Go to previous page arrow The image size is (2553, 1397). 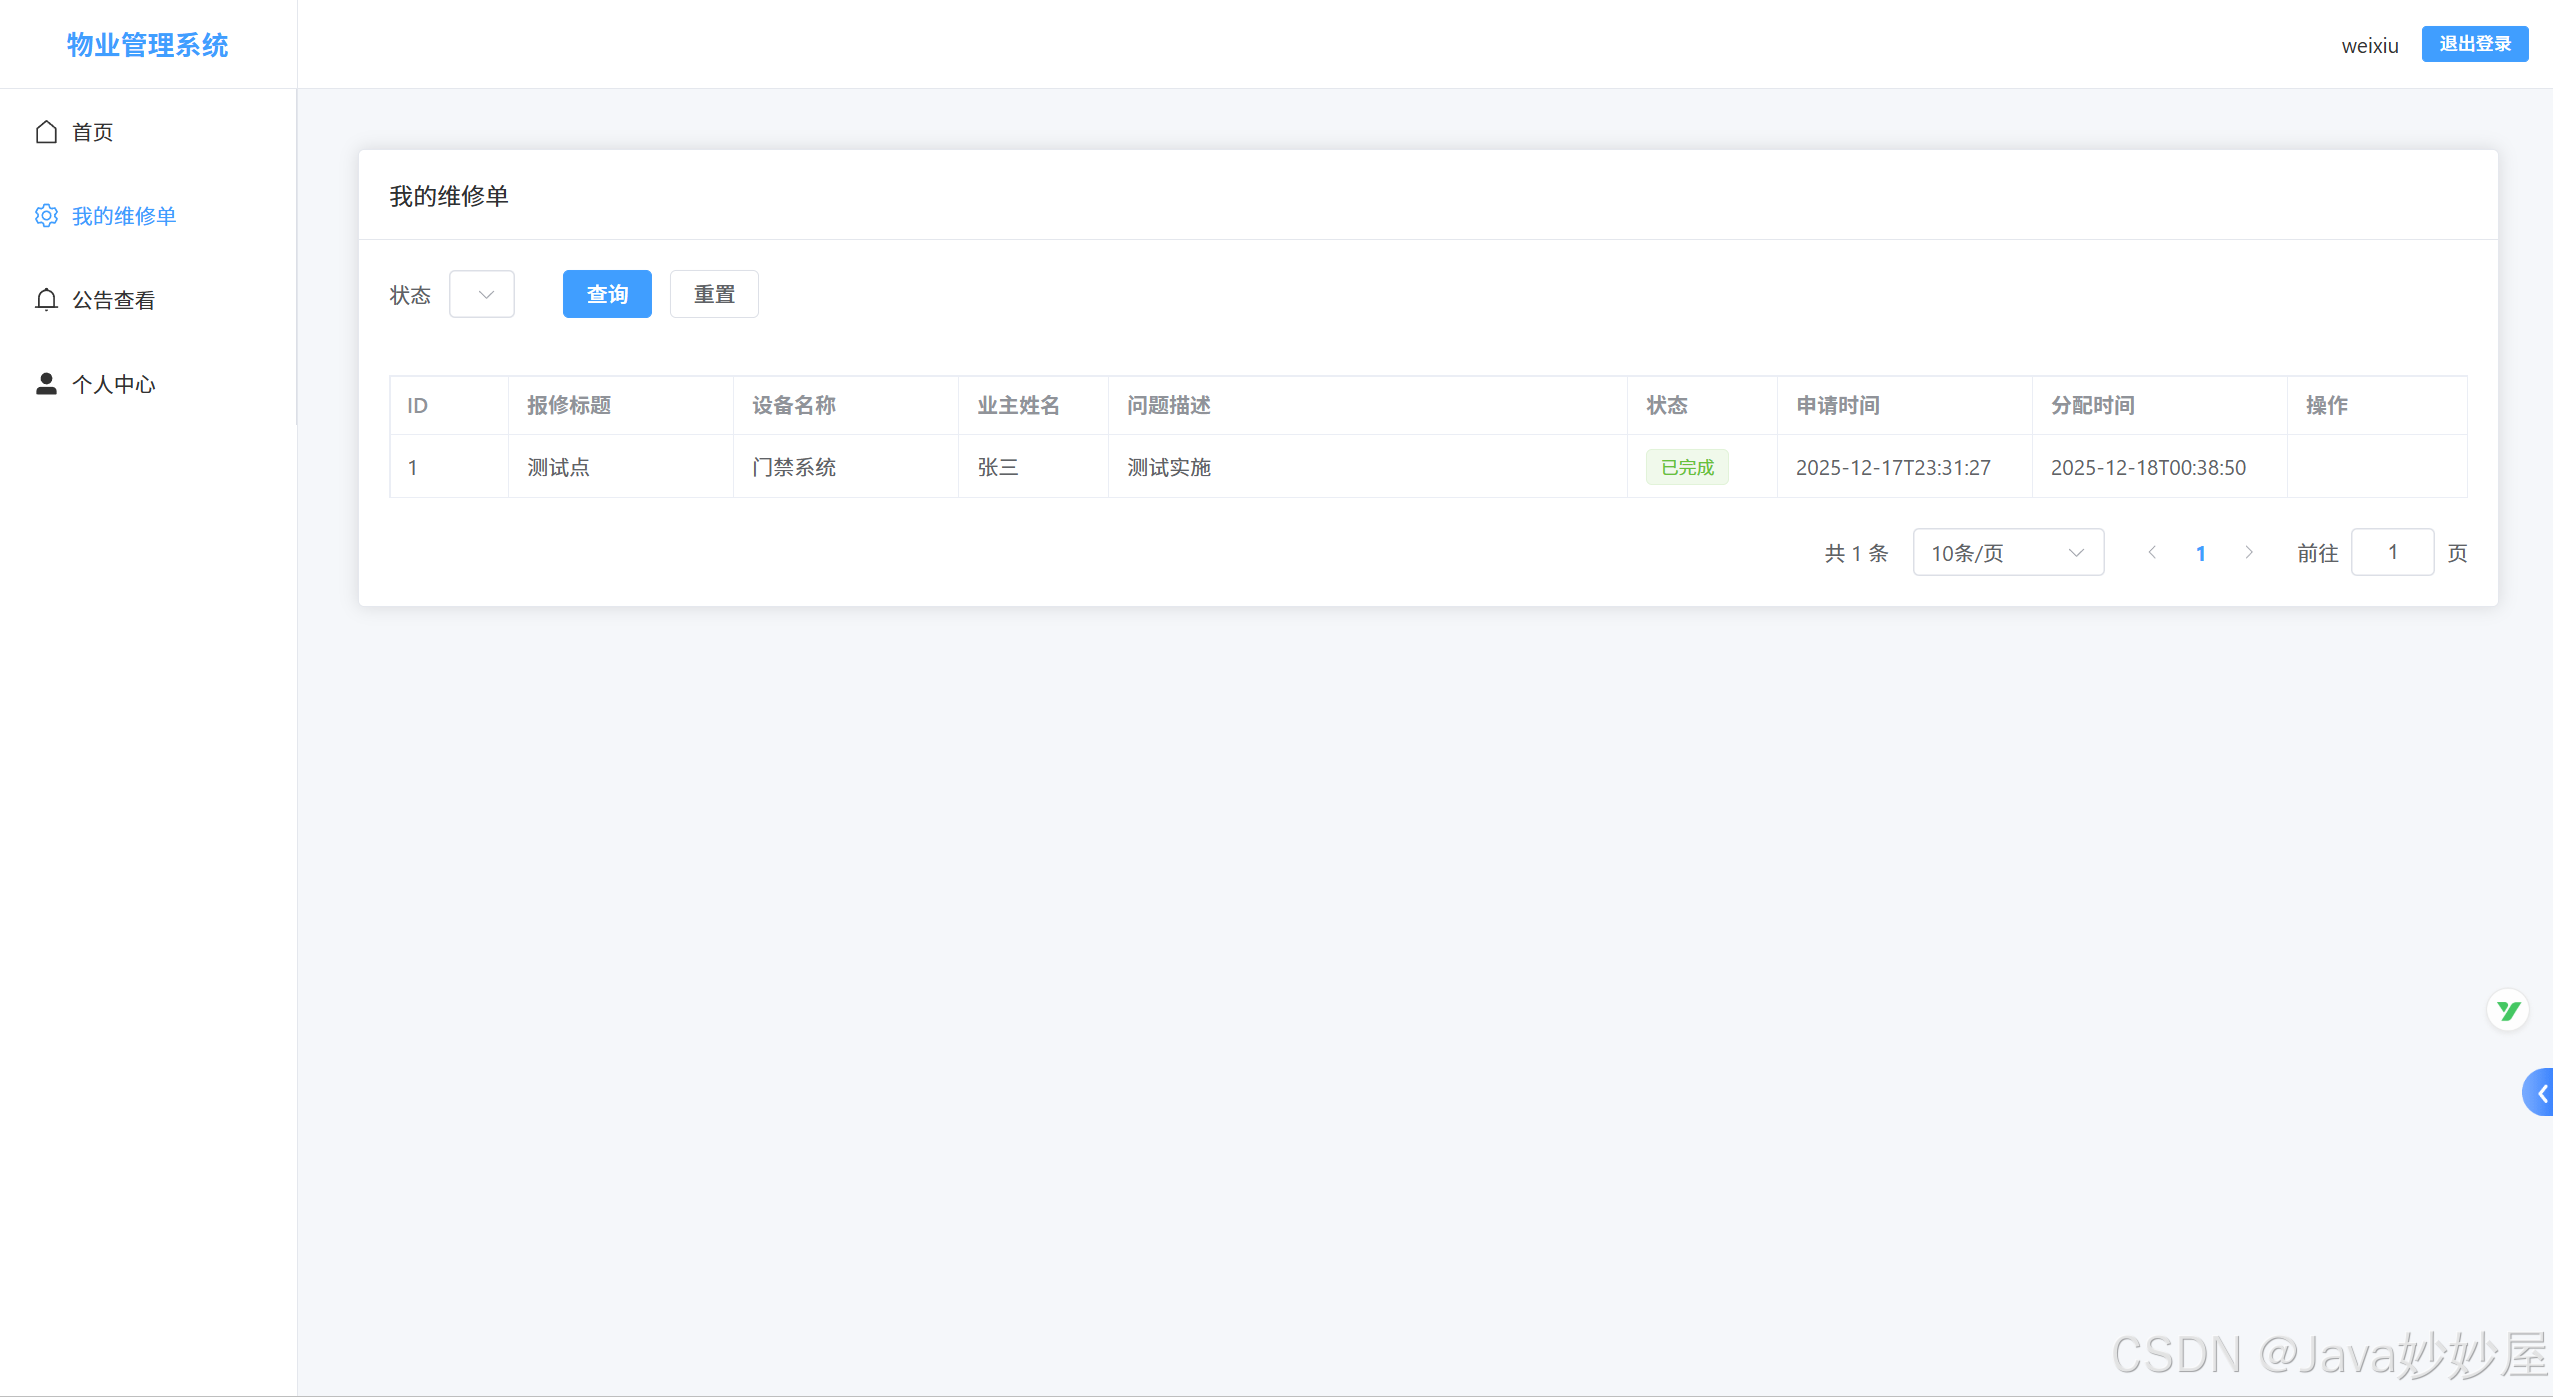pos(2152,553)
